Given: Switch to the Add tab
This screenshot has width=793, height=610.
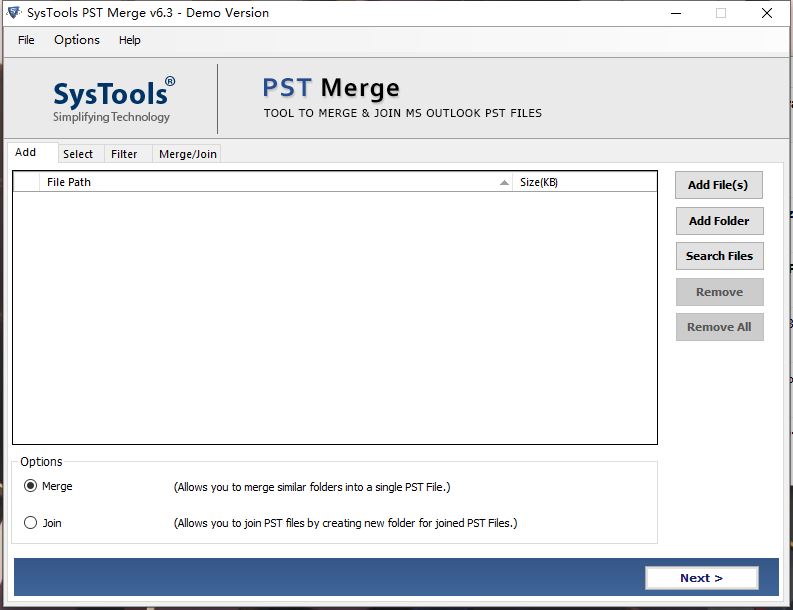Looking at the screenshot, I should [33, 152].
